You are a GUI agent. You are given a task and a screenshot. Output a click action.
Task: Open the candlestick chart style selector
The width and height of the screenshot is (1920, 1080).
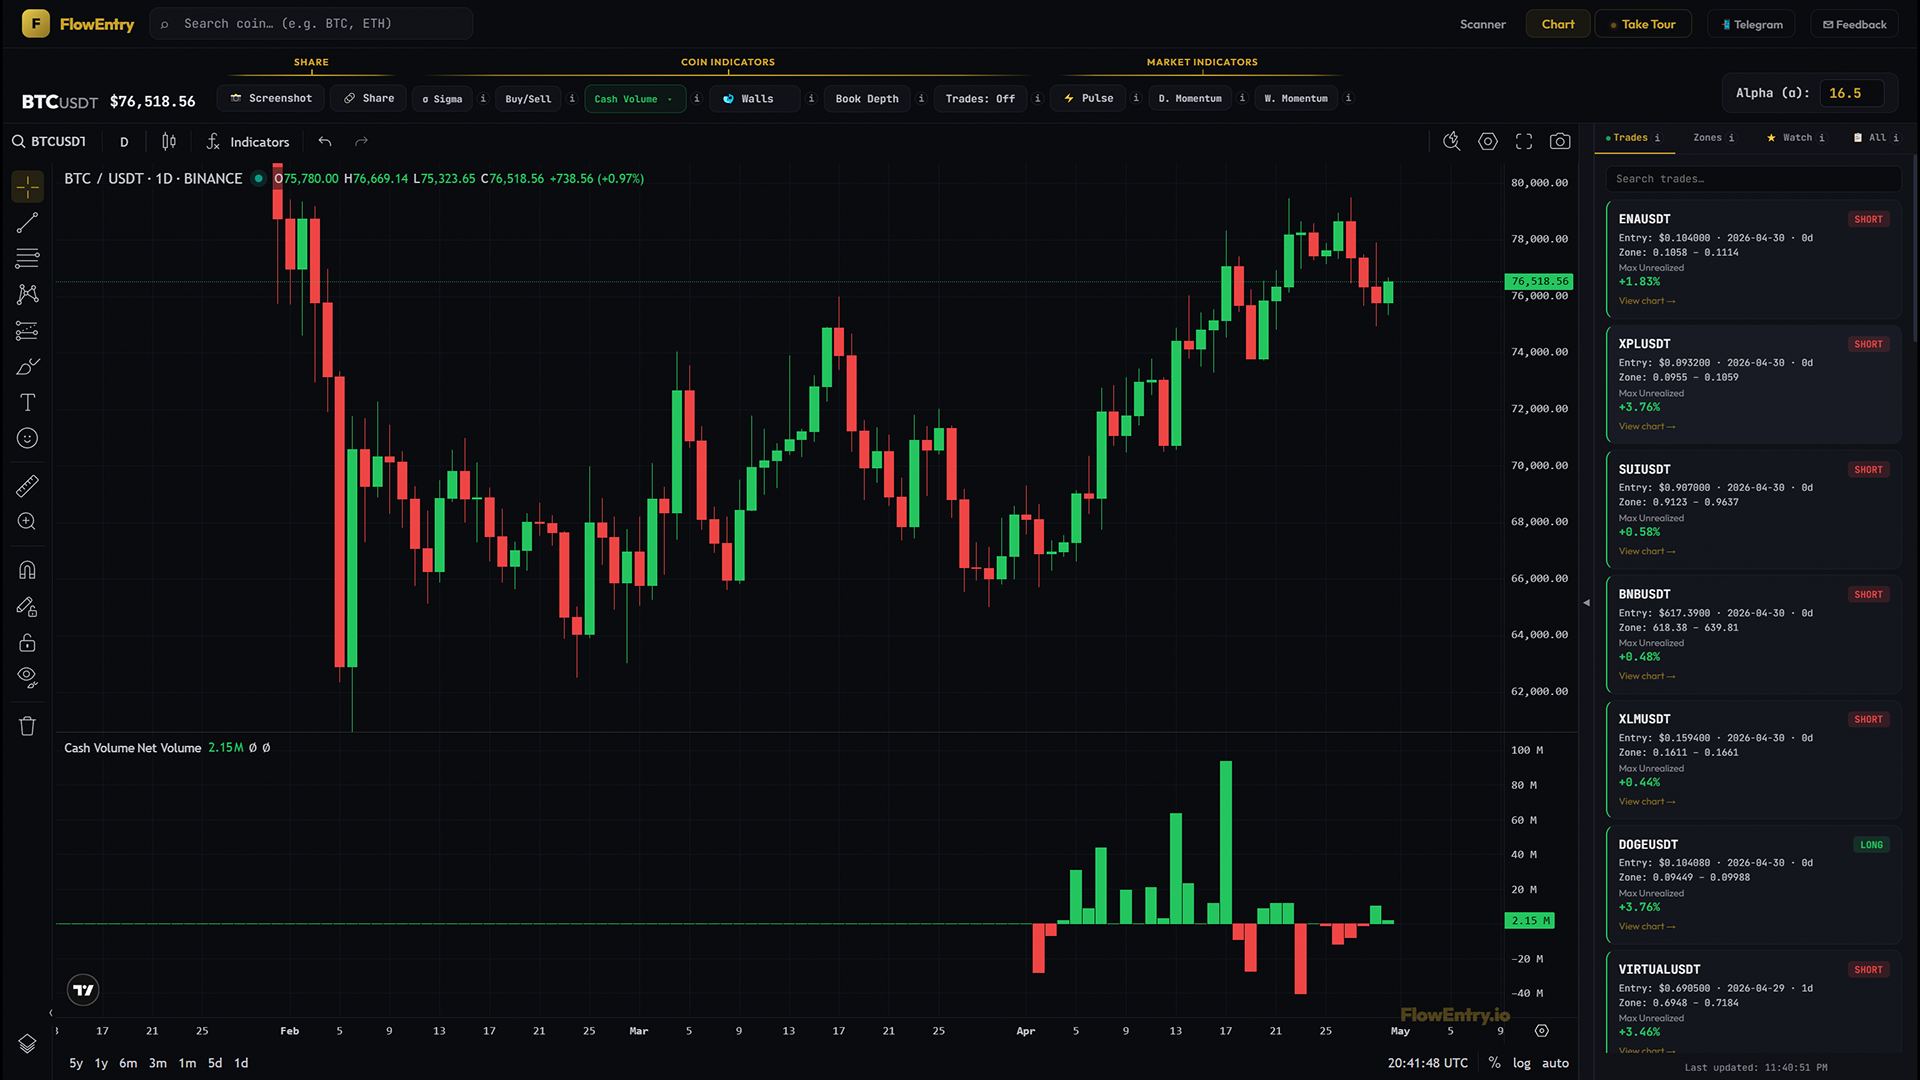point(169,142)
